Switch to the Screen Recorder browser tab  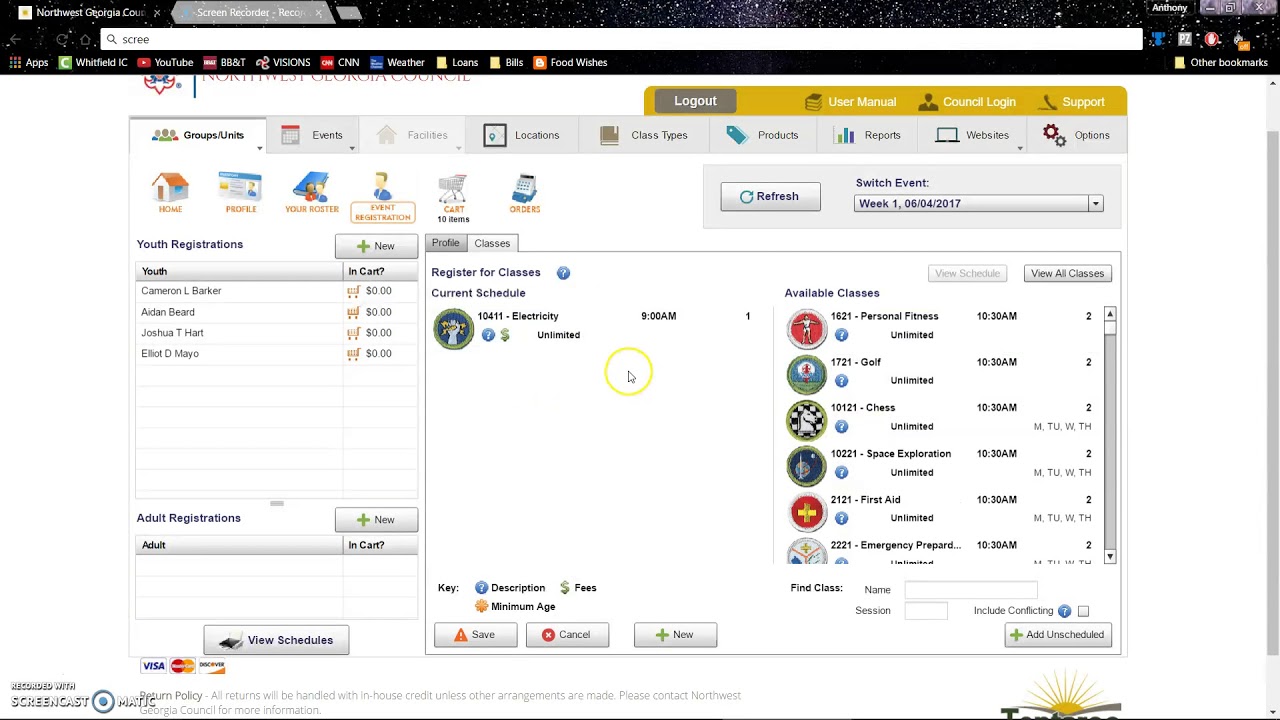pyautogui.click(x=250, y=12)
